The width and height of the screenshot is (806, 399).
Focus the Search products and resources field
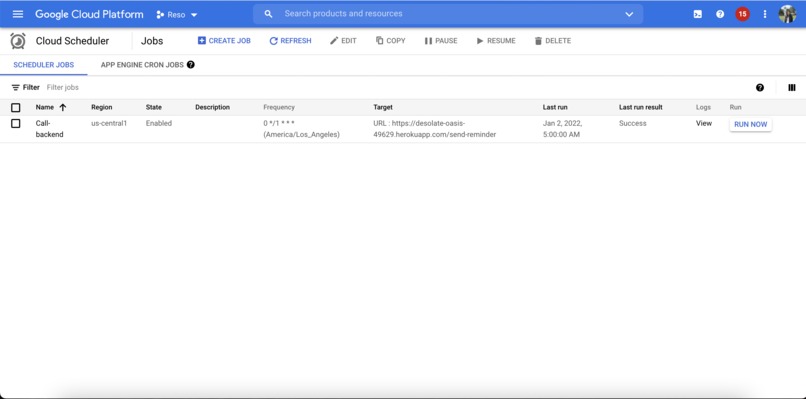click(447, 14)
